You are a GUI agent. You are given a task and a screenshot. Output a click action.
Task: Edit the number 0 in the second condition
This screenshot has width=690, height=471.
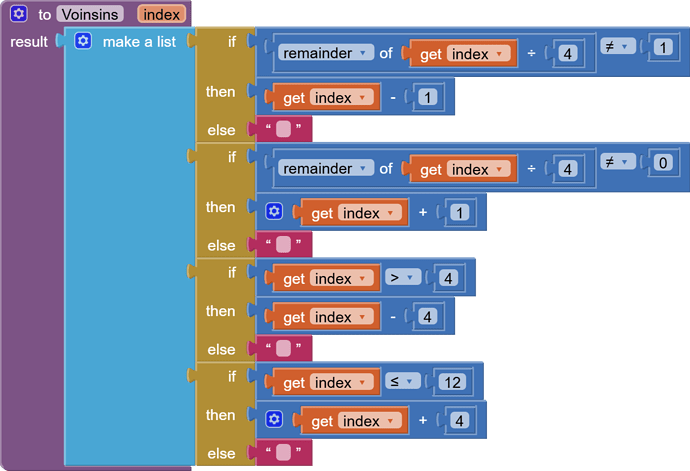tap(660, 162)
